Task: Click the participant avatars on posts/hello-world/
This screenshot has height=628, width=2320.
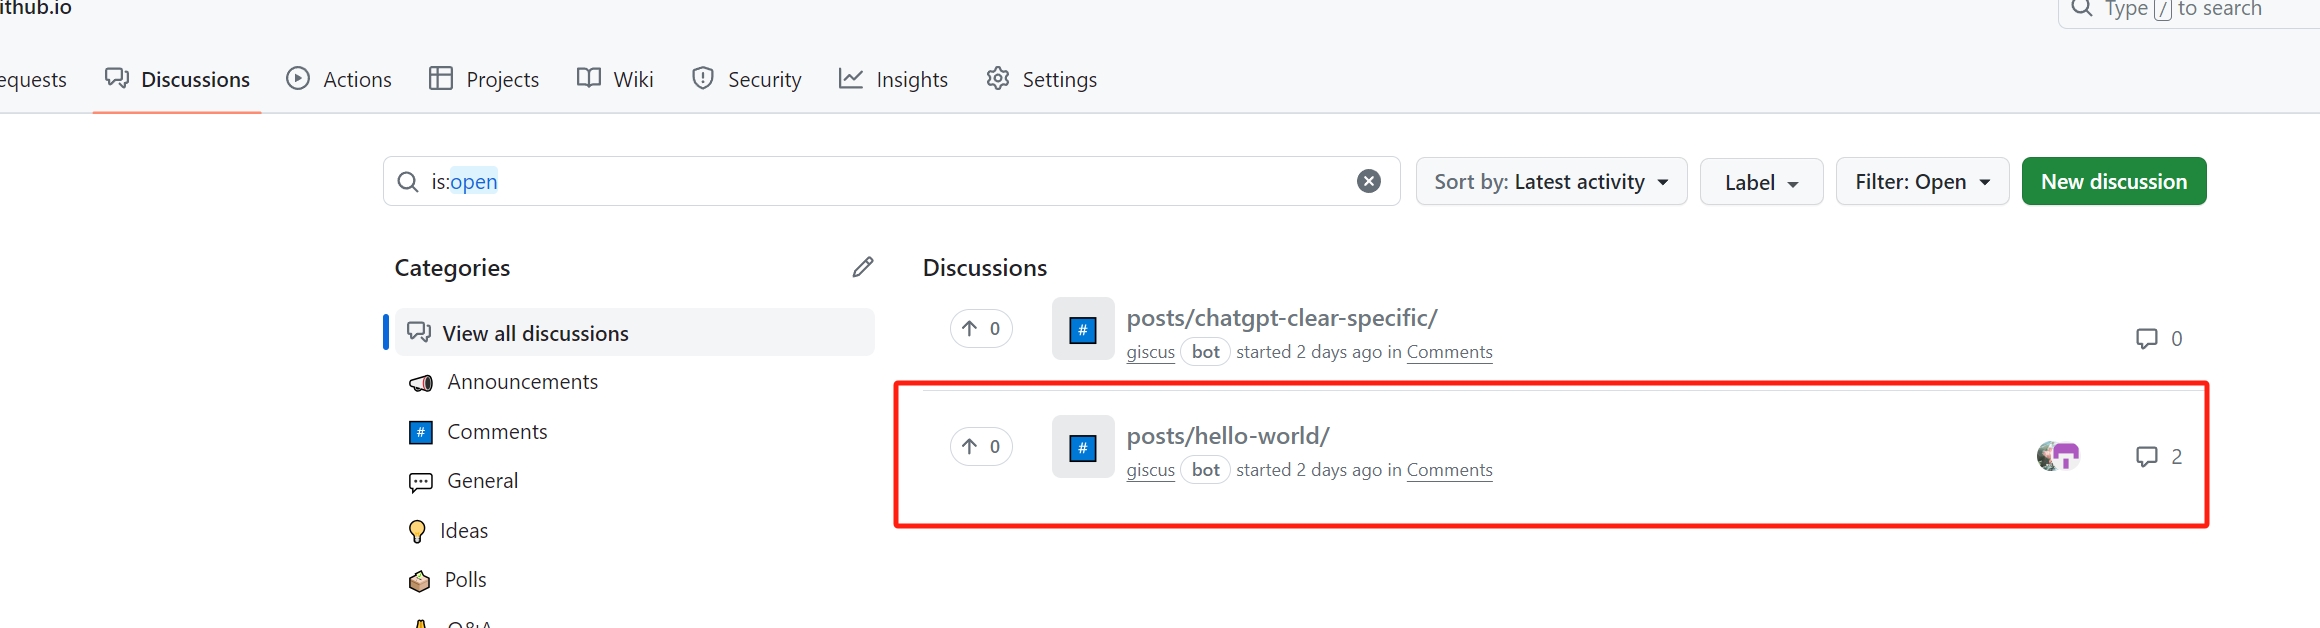Action: click(2058, 456)
